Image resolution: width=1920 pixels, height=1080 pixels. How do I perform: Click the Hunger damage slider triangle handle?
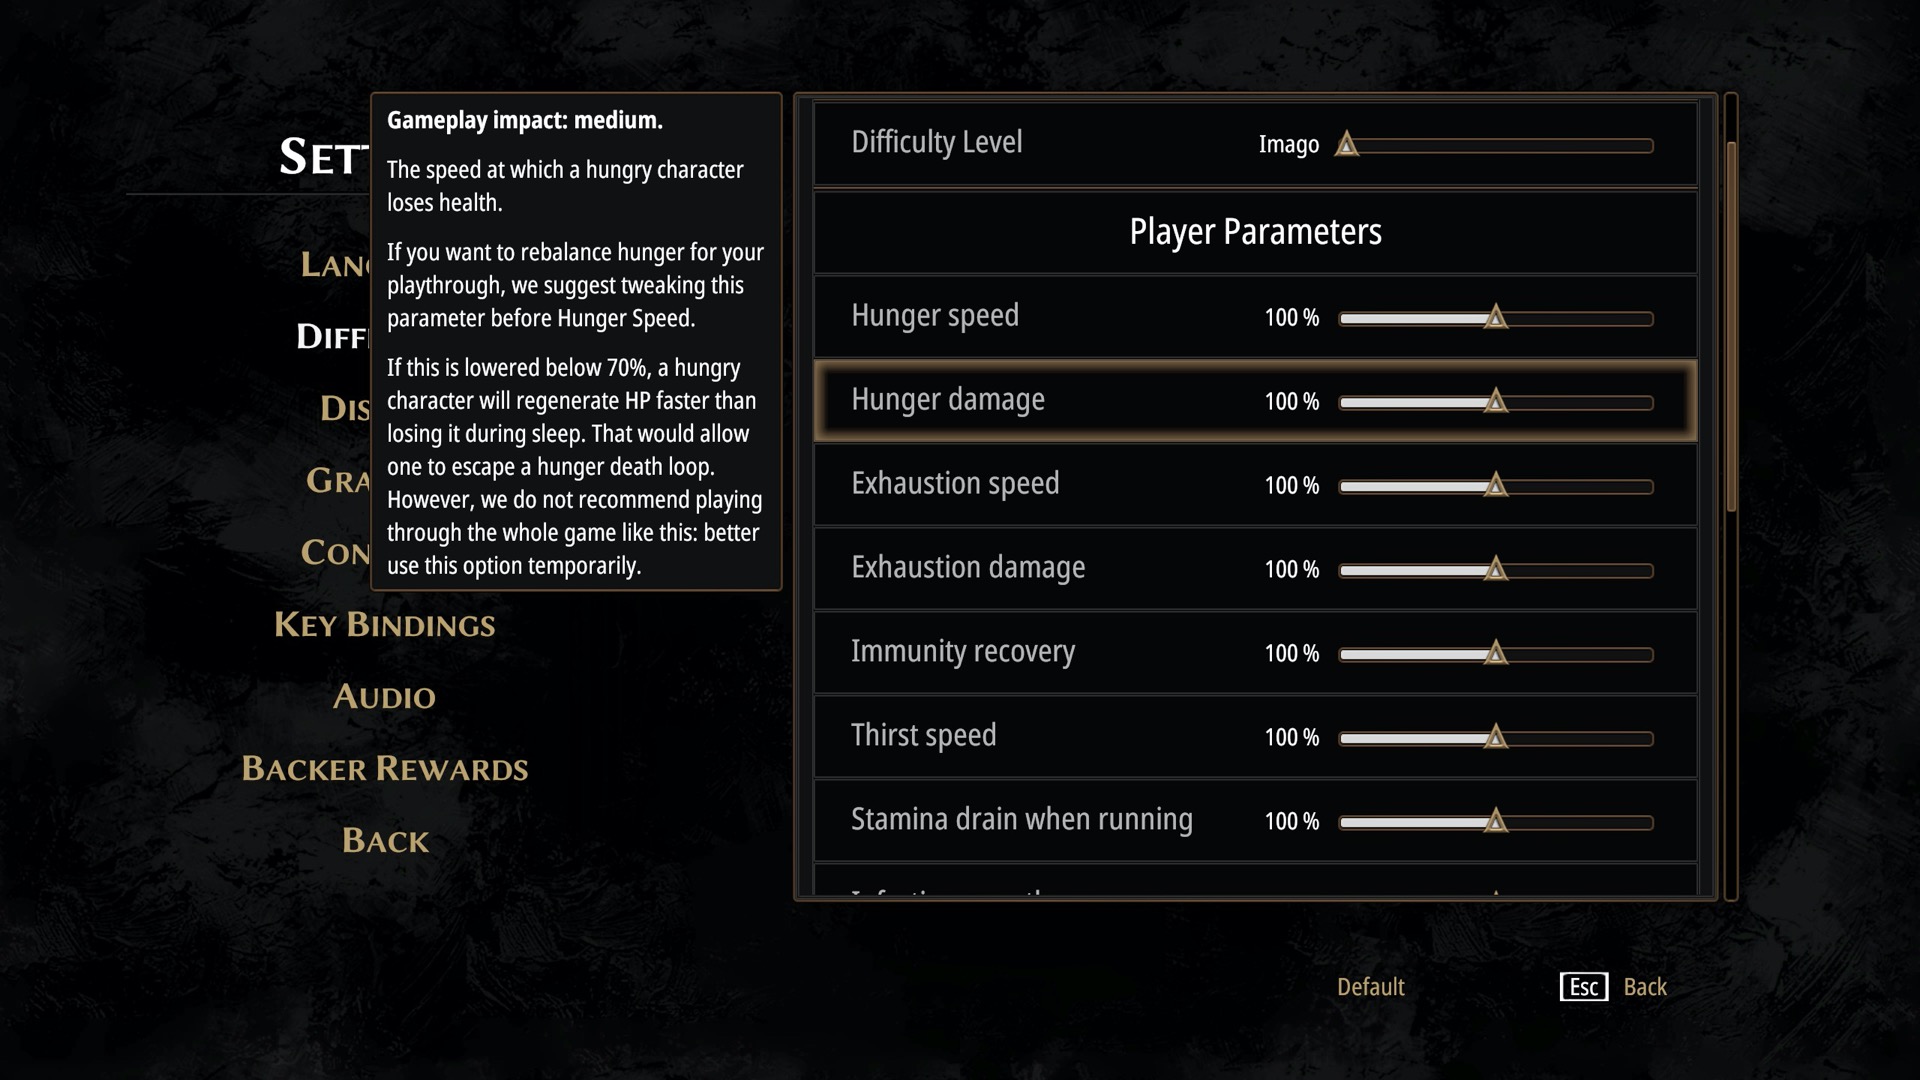[1495, 401]
